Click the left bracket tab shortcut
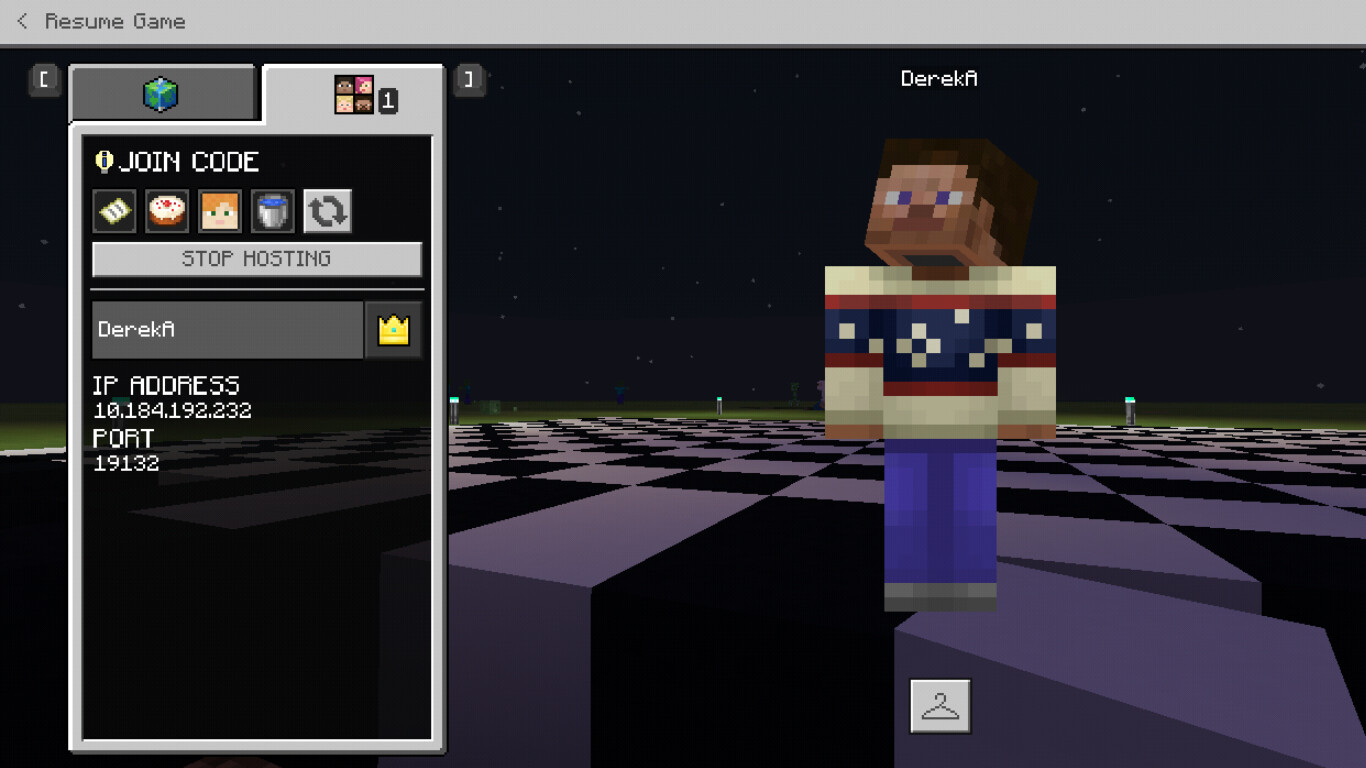The width and height of the screenshot is (1366, 768). pyautogui.click(x=45, y=79)
